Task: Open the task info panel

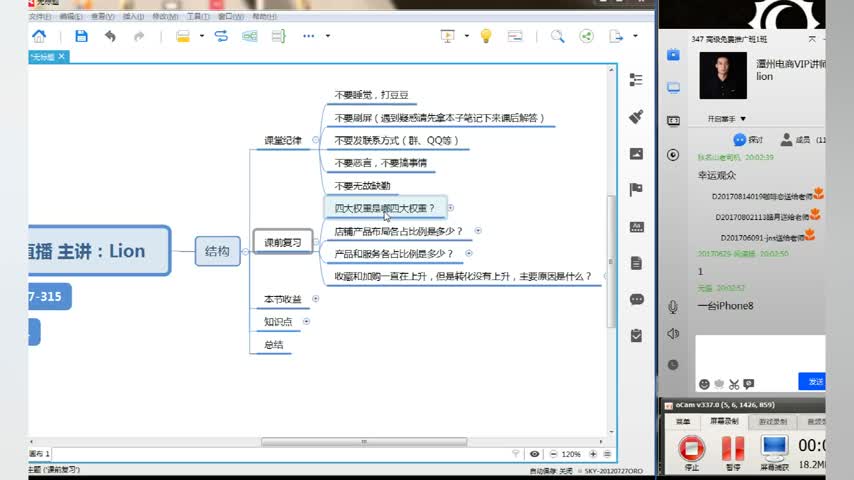Action: point(636,335)
